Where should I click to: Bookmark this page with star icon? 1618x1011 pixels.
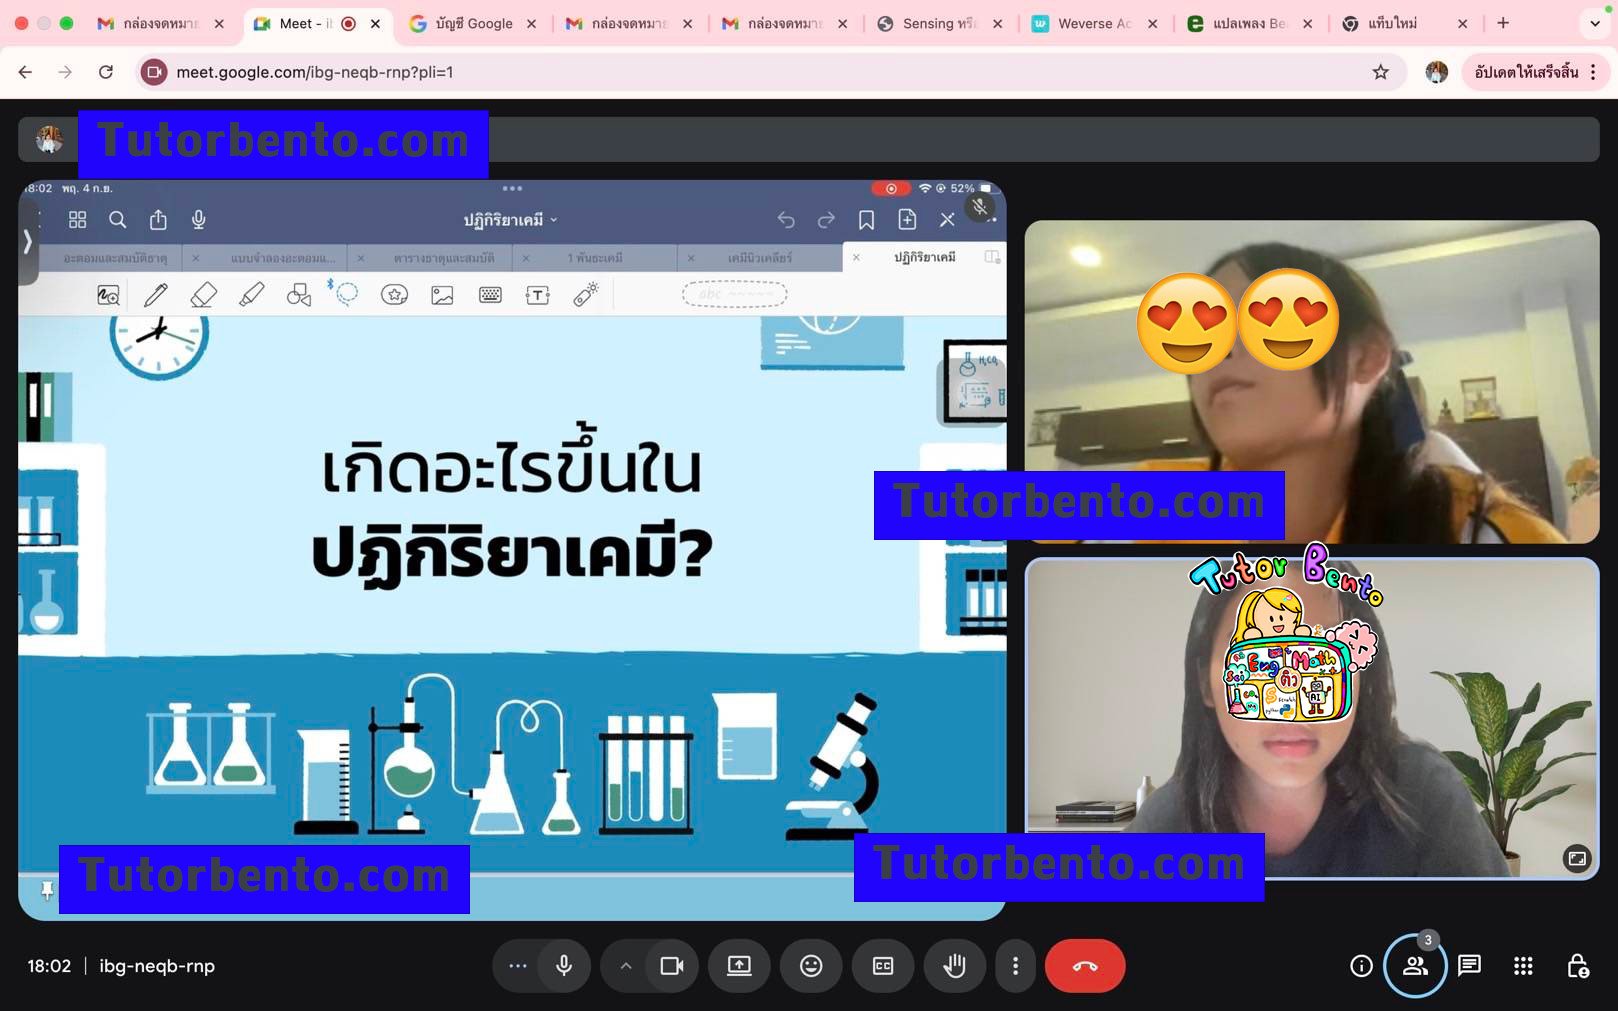(1381, 72)
